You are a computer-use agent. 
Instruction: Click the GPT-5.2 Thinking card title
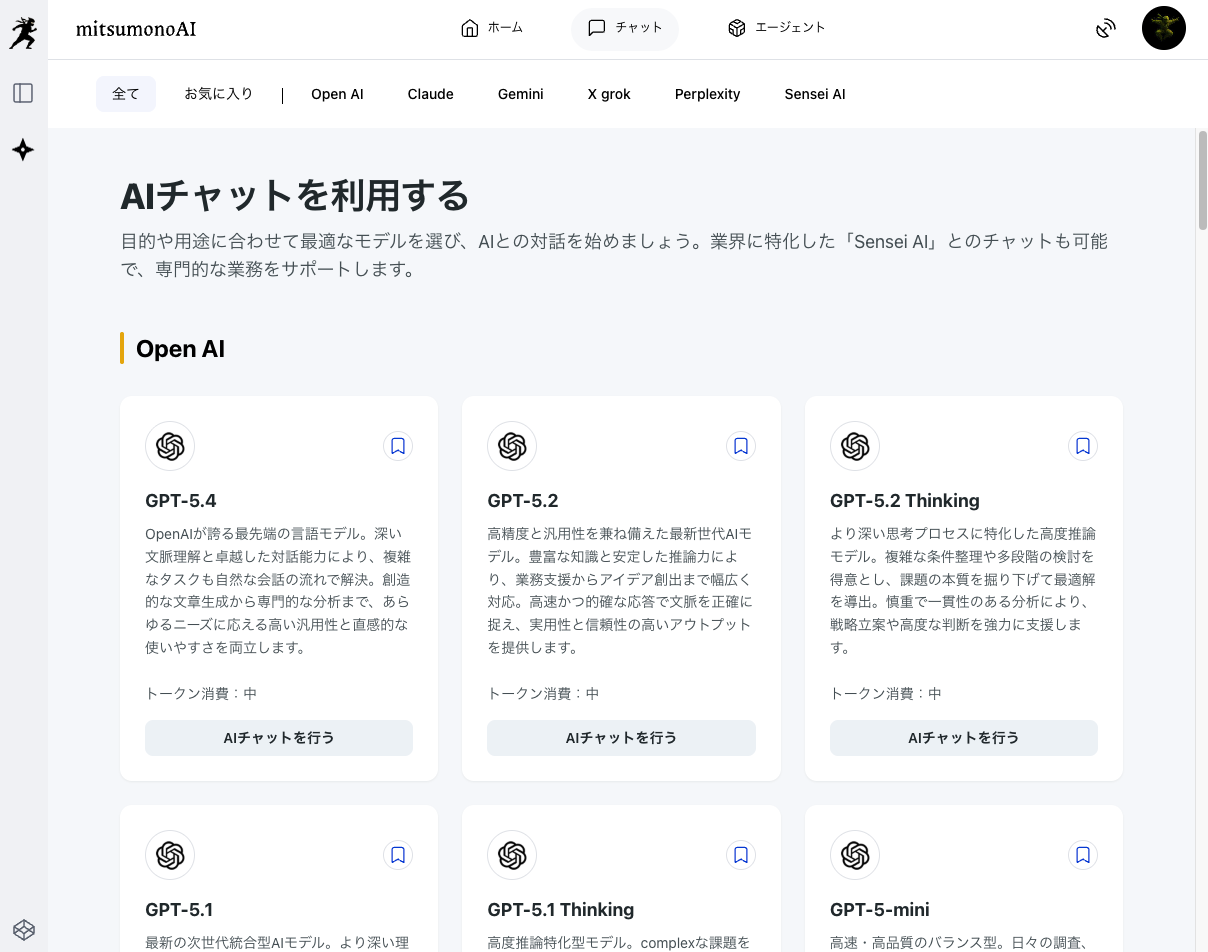905,500
